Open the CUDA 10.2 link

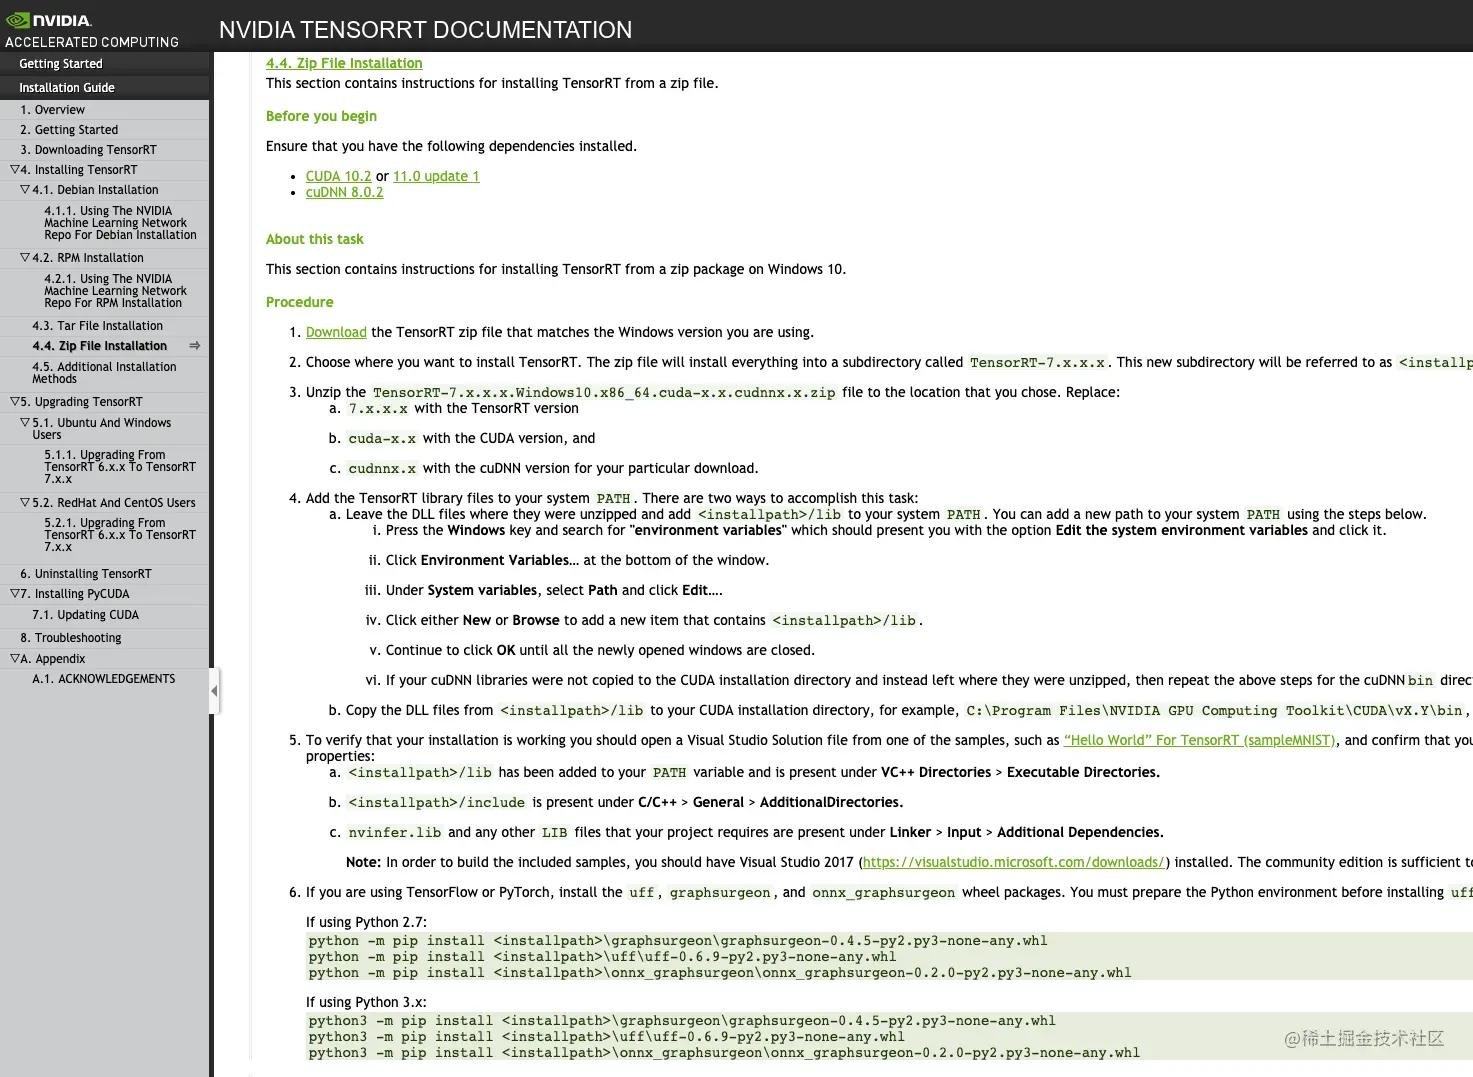(x=338, y=176)
